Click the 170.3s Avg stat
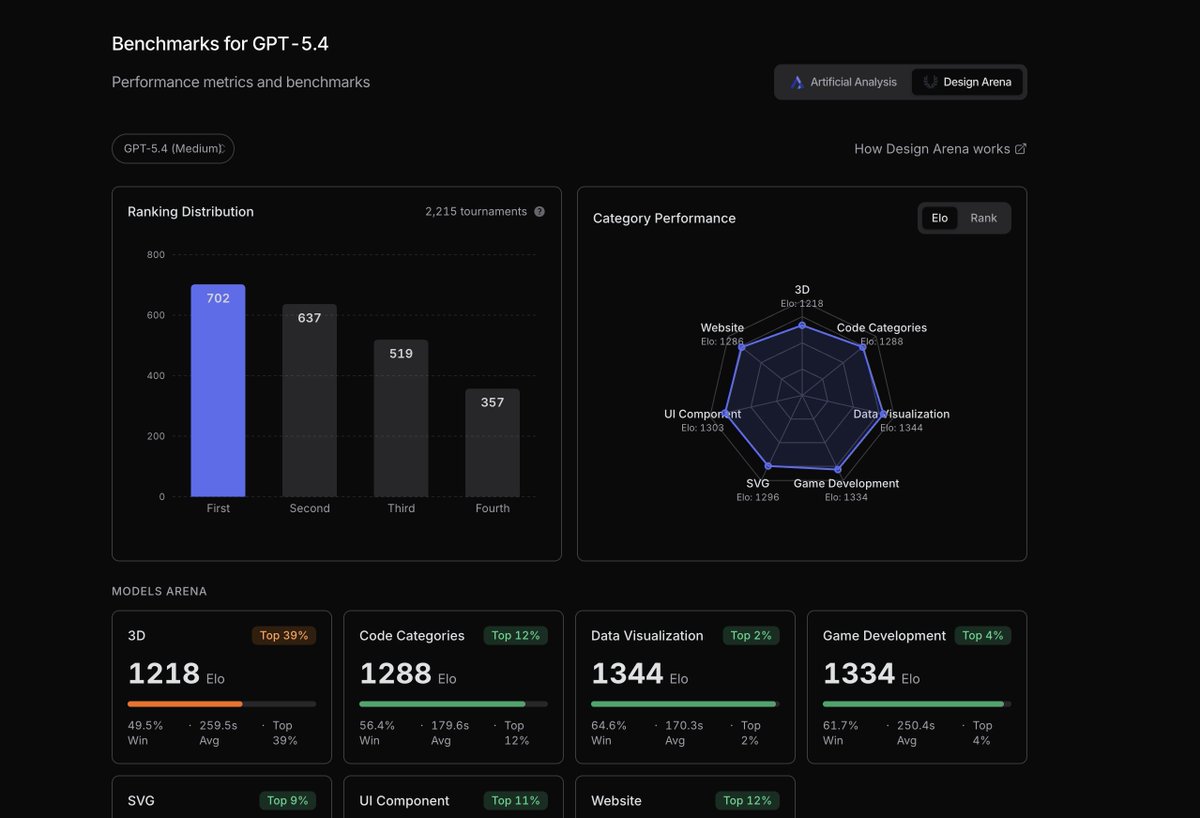The width and height of the screenshot is (1200, 818). tap(686, 733)
